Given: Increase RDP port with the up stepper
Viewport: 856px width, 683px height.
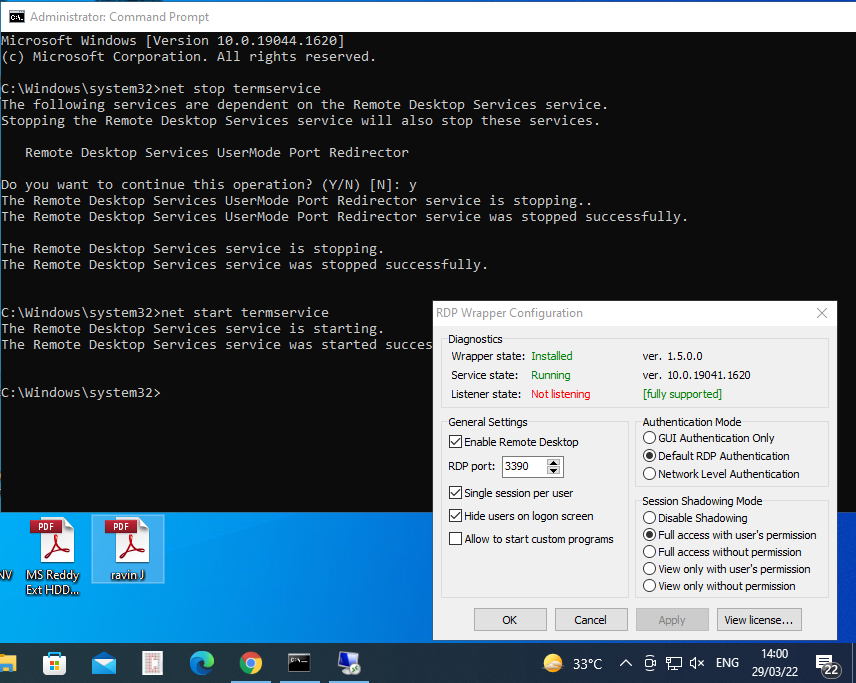Looking at the screenshot, I should tap(554, 462).
